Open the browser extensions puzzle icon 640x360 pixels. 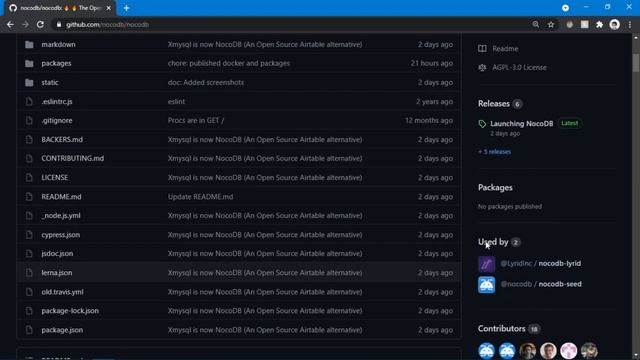click(x=599, y=24)
